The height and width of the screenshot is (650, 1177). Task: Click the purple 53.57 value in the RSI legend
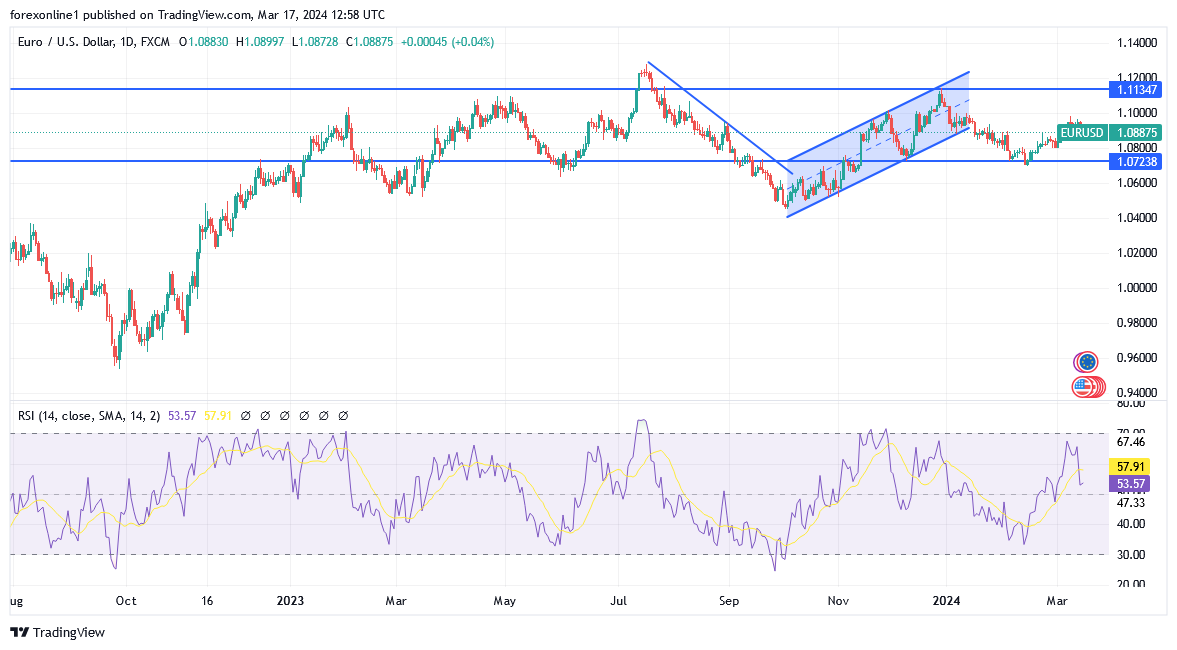click(x=182, y=415)
